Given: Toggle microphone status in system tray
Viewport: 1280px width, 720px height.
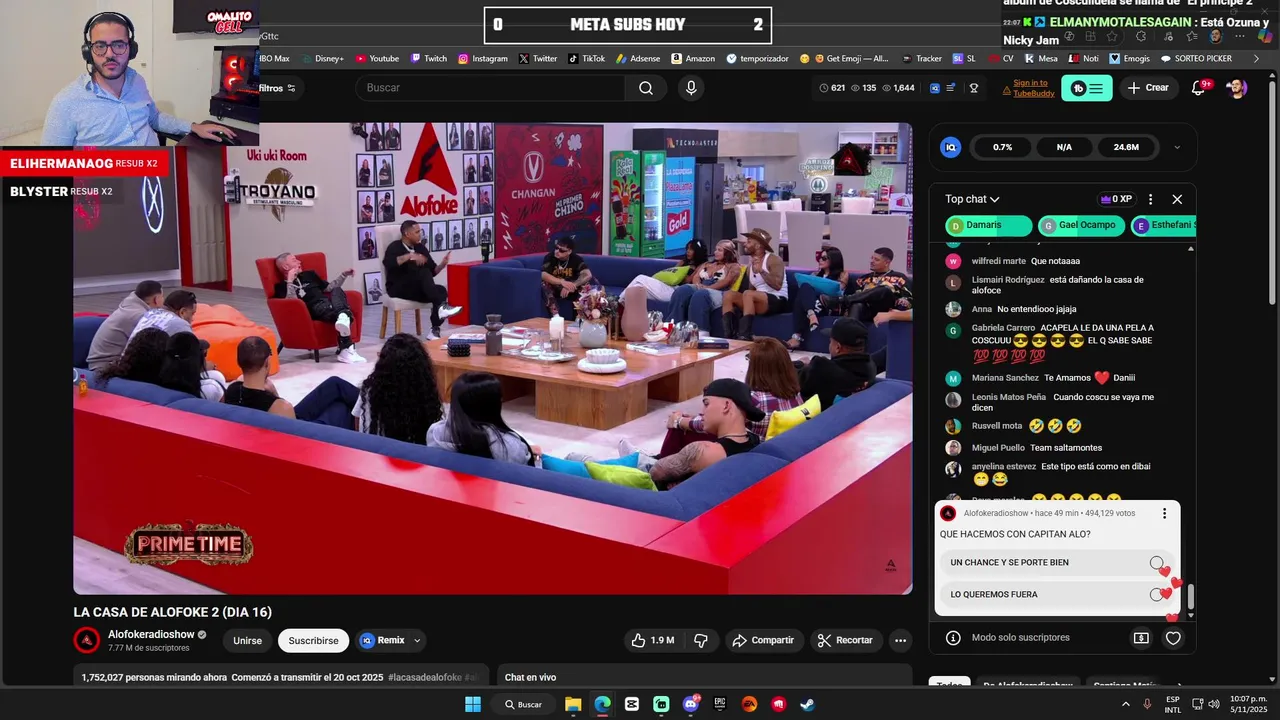Looking at the screenshot, I should click(1147, 704).
